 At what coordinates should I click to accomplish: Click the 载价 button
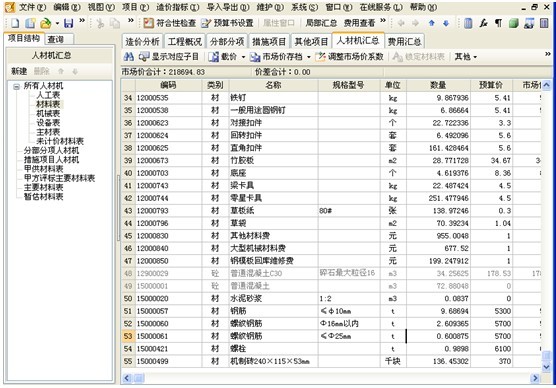coord(223,57)
